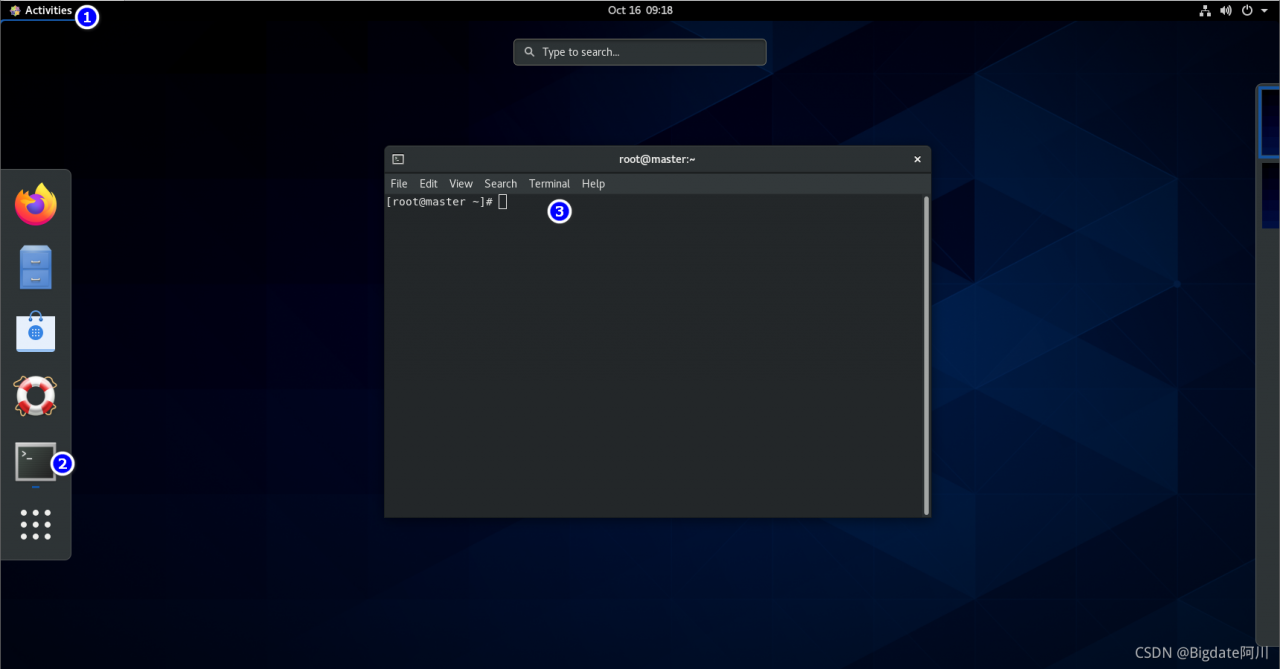Open the File menu in terminal
Screen dimensions: 1280x669
point(399,184)
